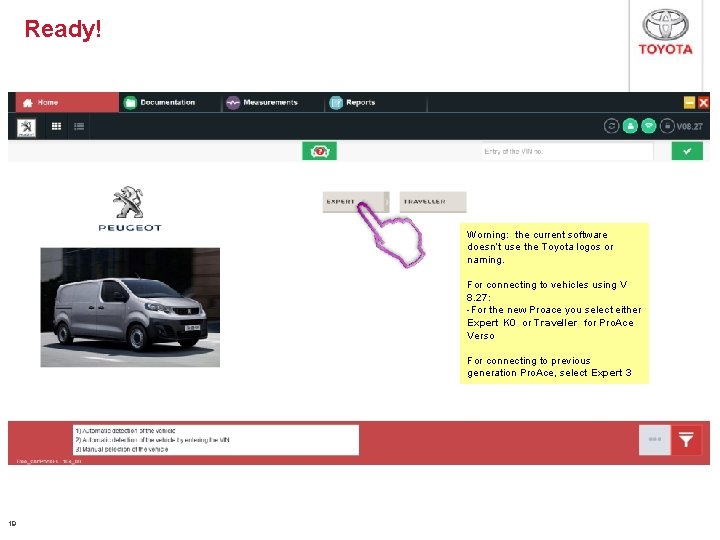The height and width of the screenshot is (540, 720).
Task: Click the red filter funnel button
Action: click(x=686, y=440)
